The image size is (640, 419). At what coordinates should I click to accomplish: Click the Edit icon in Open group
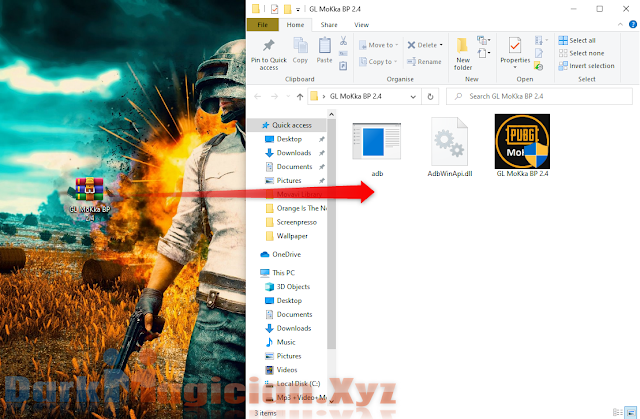coord(539,53)
